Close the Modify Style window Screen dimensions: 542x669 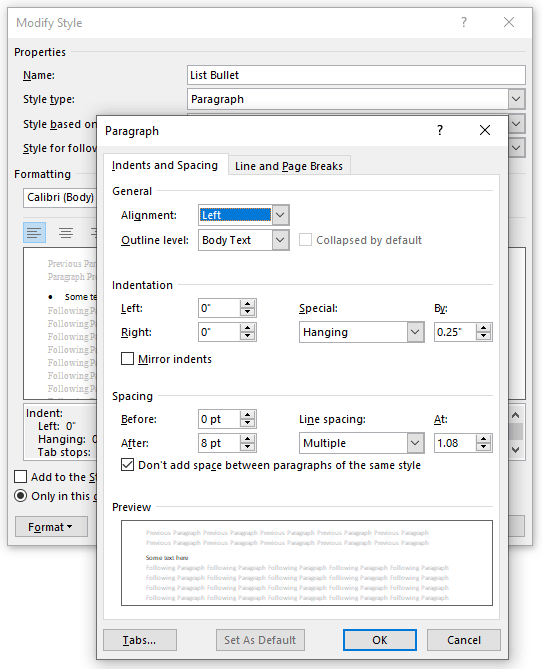(509, 22)
